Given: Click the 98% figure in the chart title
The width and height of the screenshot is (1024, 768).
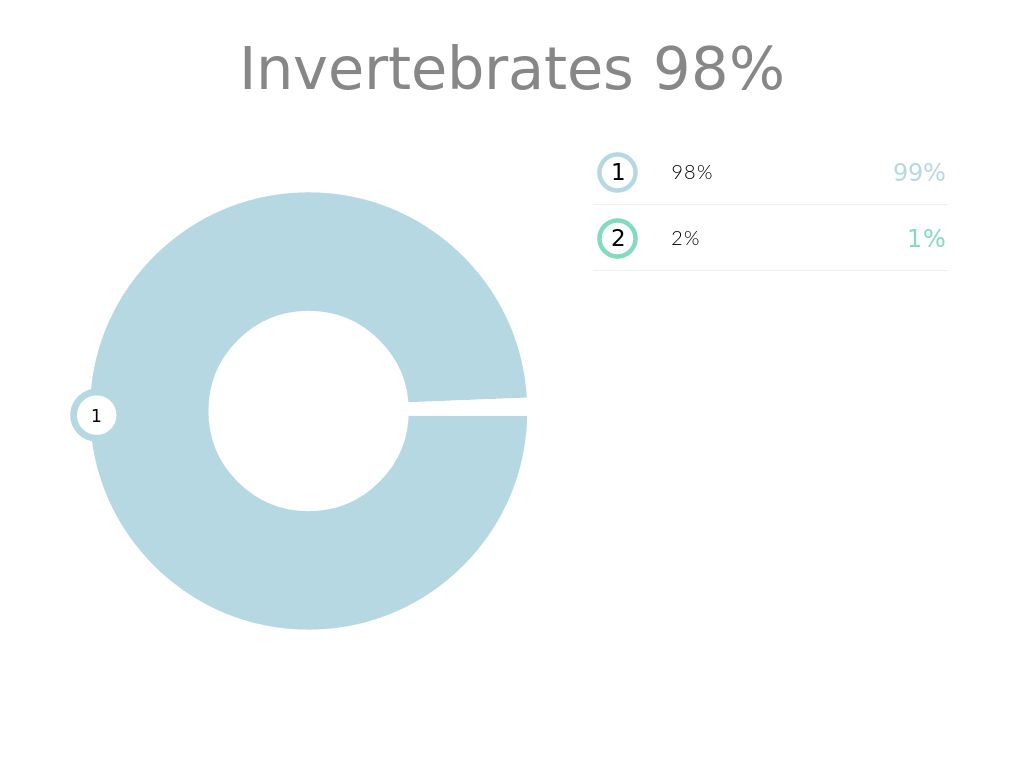Looking at the screenshot, I should (x=718, y=70).
